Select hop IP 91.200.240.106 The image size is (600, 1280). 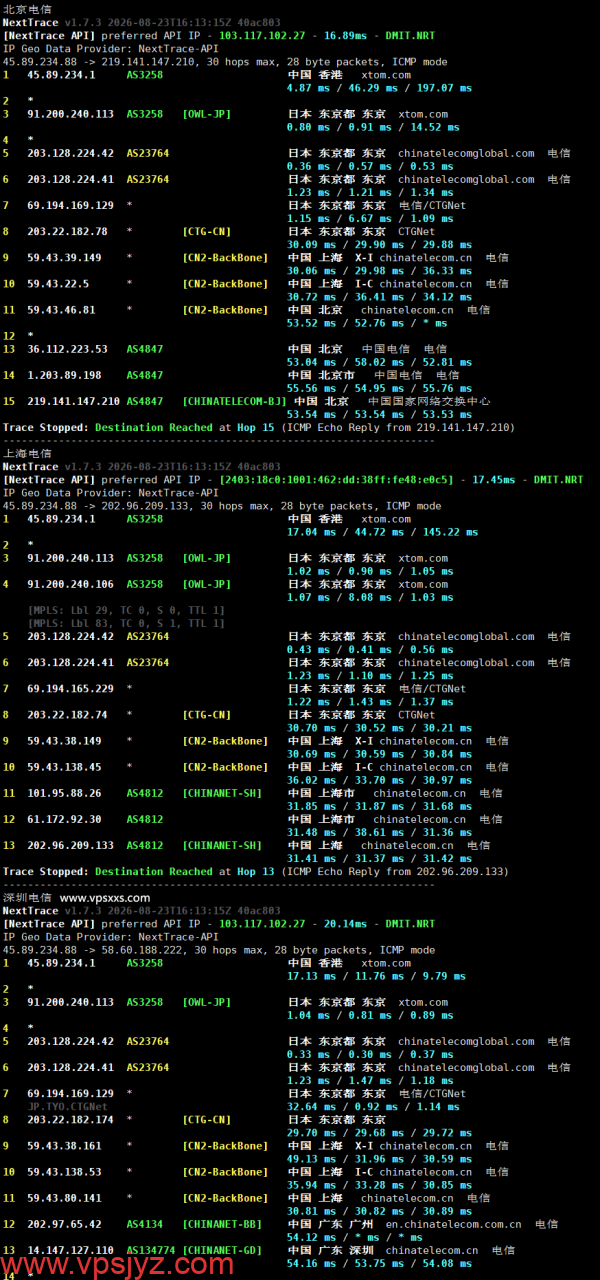pyautogui.click(x=70, y=584)
